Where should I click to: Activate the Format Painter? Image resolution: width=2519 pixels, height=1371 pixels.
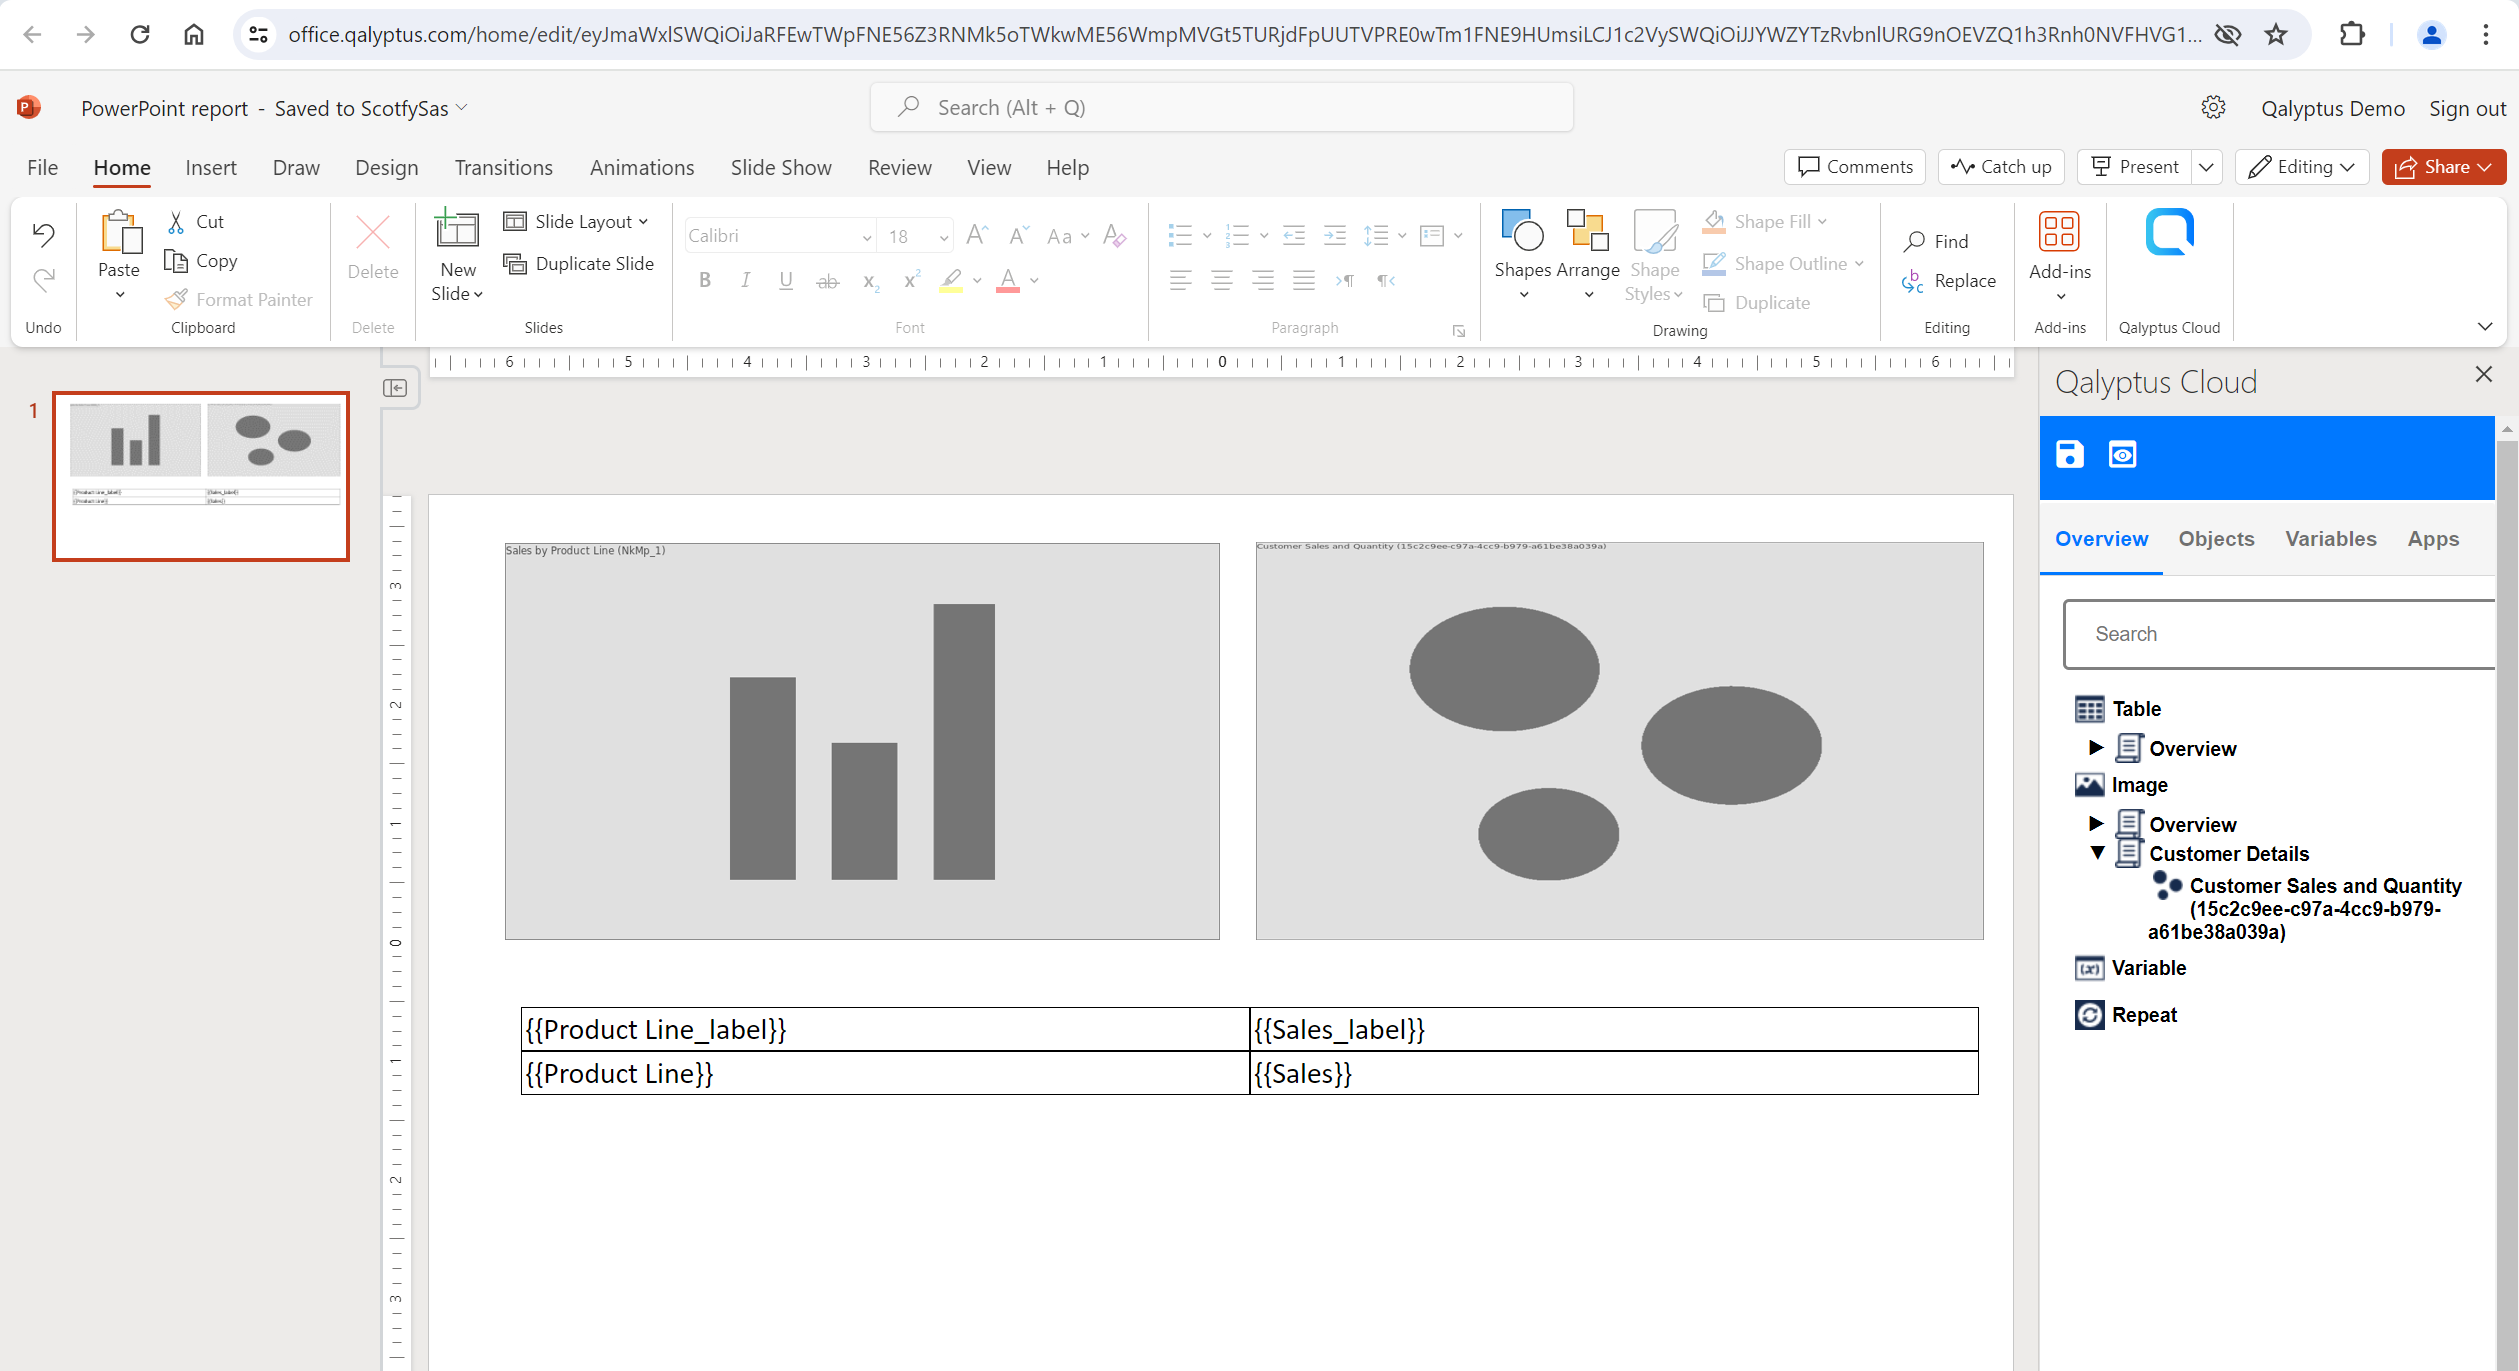239,298
